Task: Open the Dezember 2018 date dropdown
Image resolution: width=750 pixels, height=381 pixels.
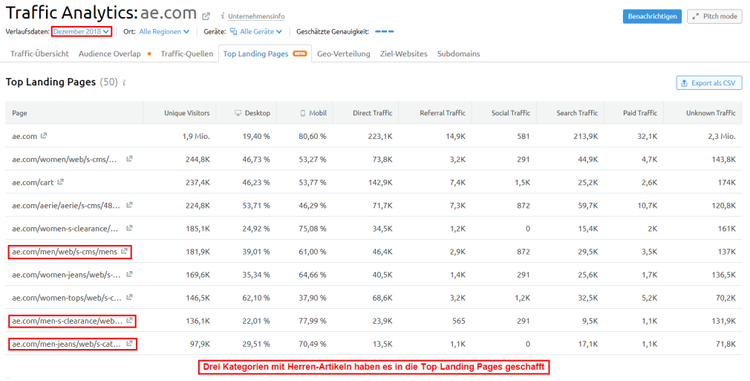Action: (x=81, y=32)
